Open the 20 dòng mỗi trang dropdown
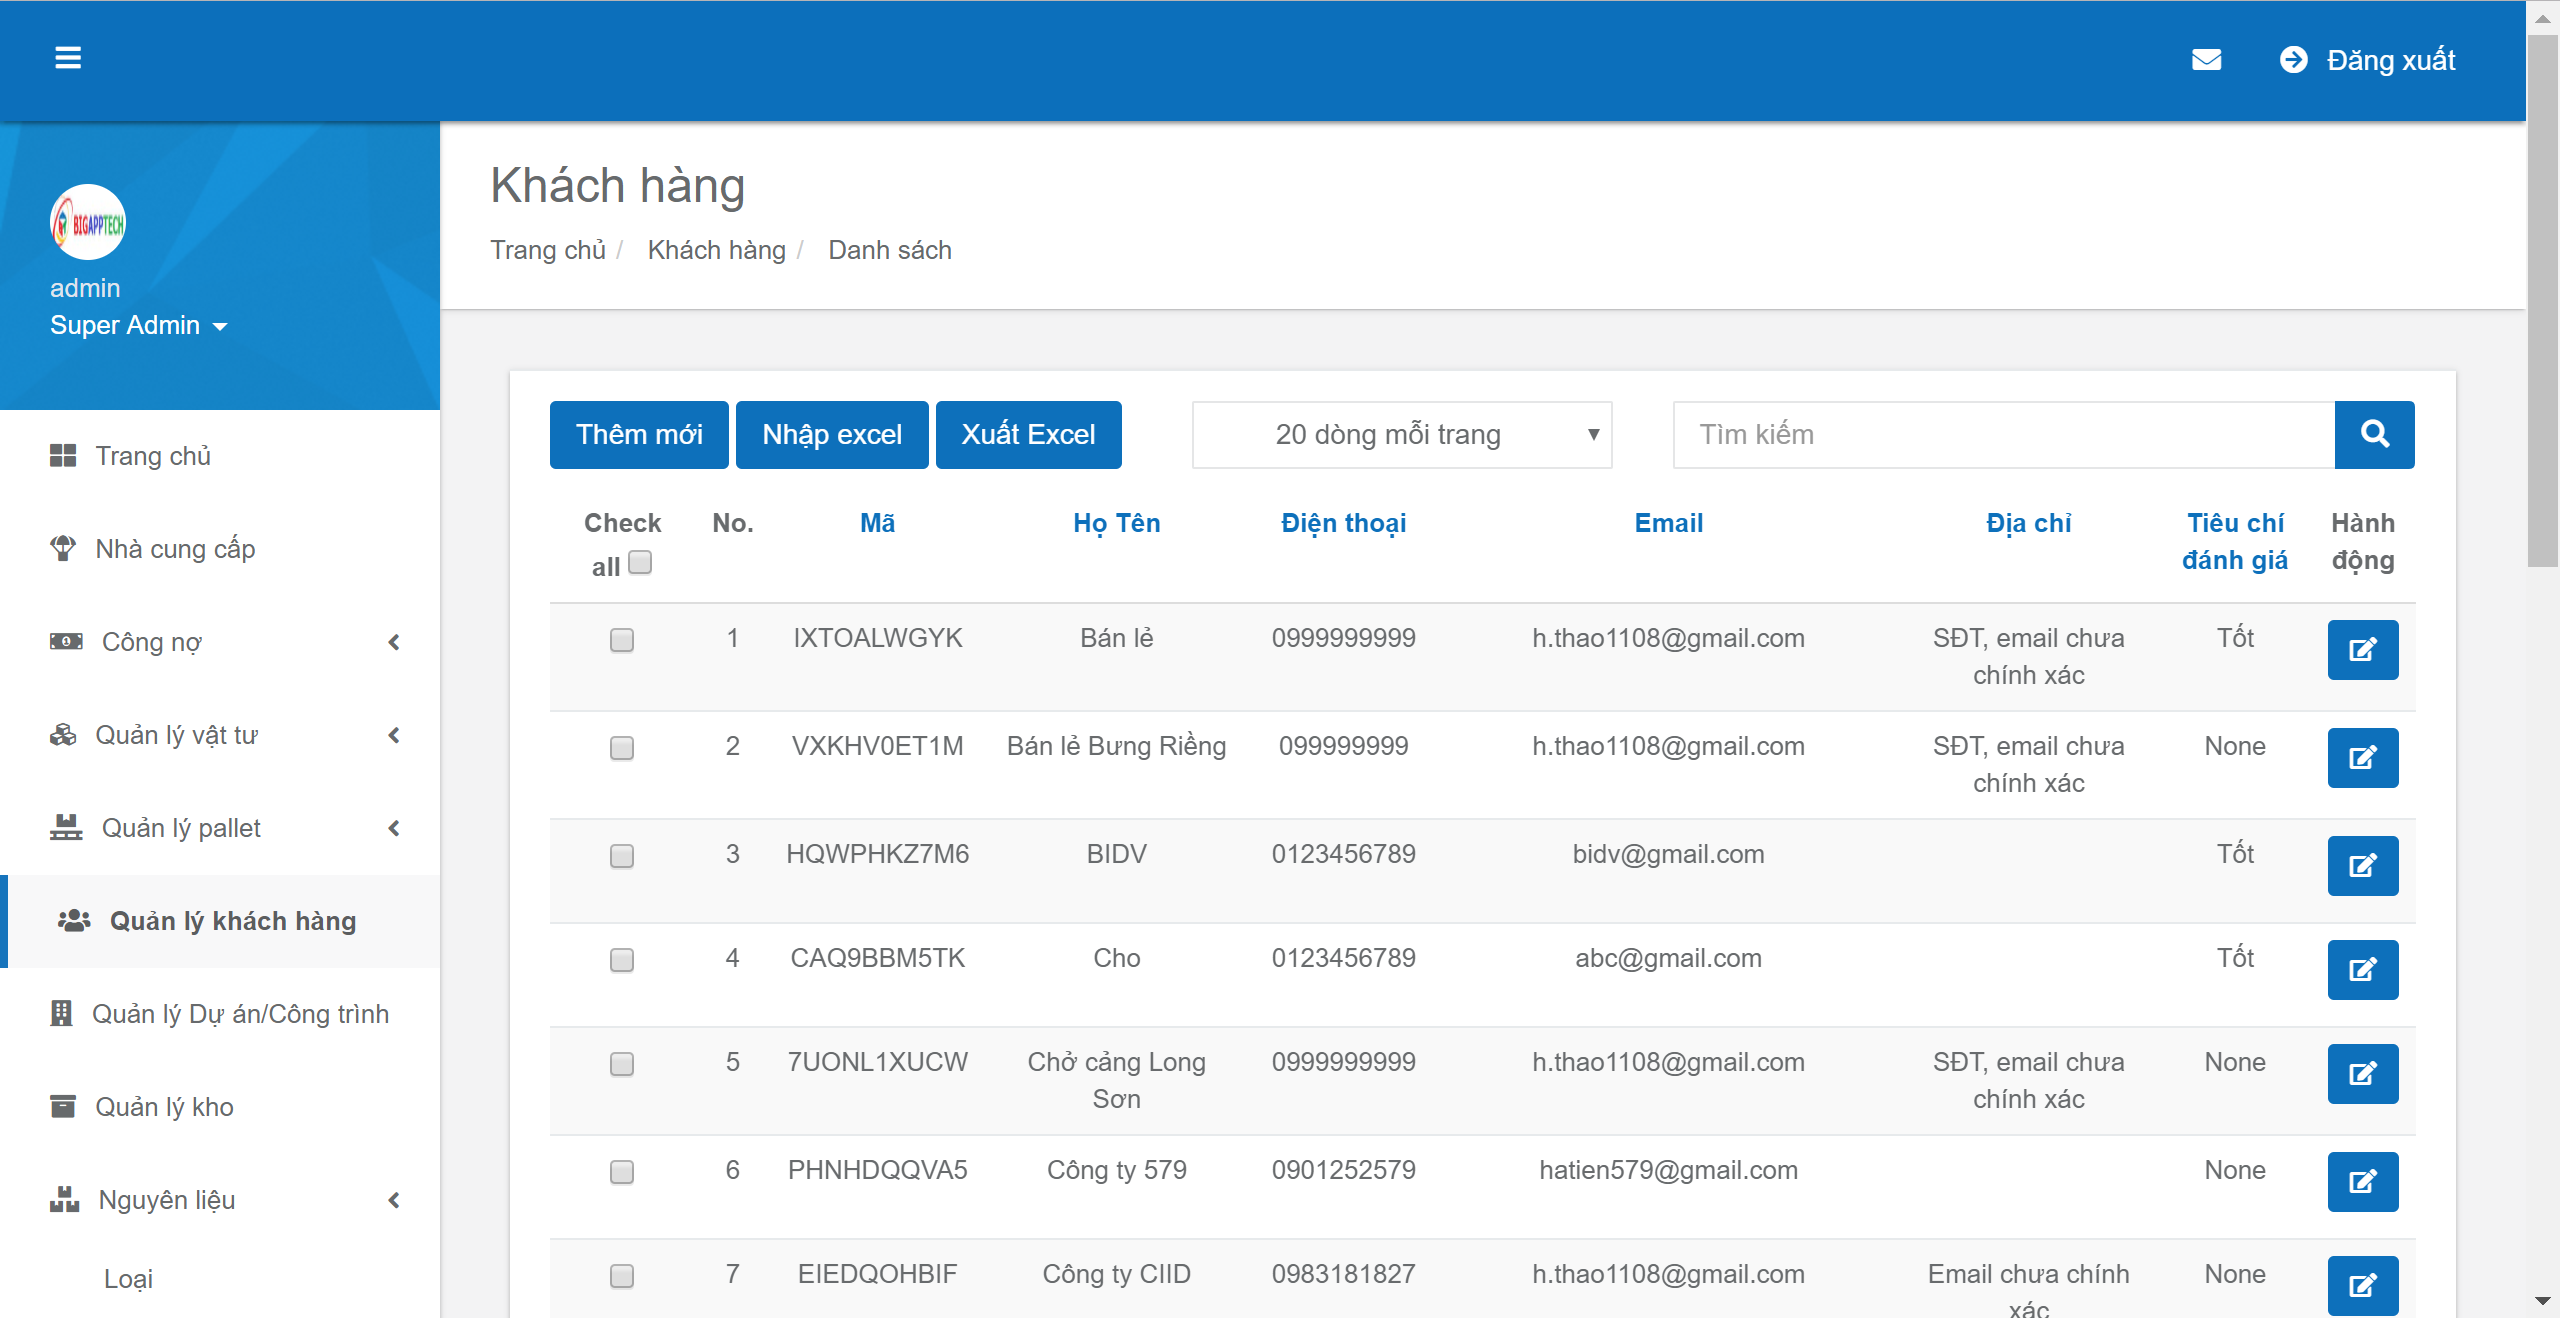Viewport: 2560px width, 1318px height. coord(1401,435)
